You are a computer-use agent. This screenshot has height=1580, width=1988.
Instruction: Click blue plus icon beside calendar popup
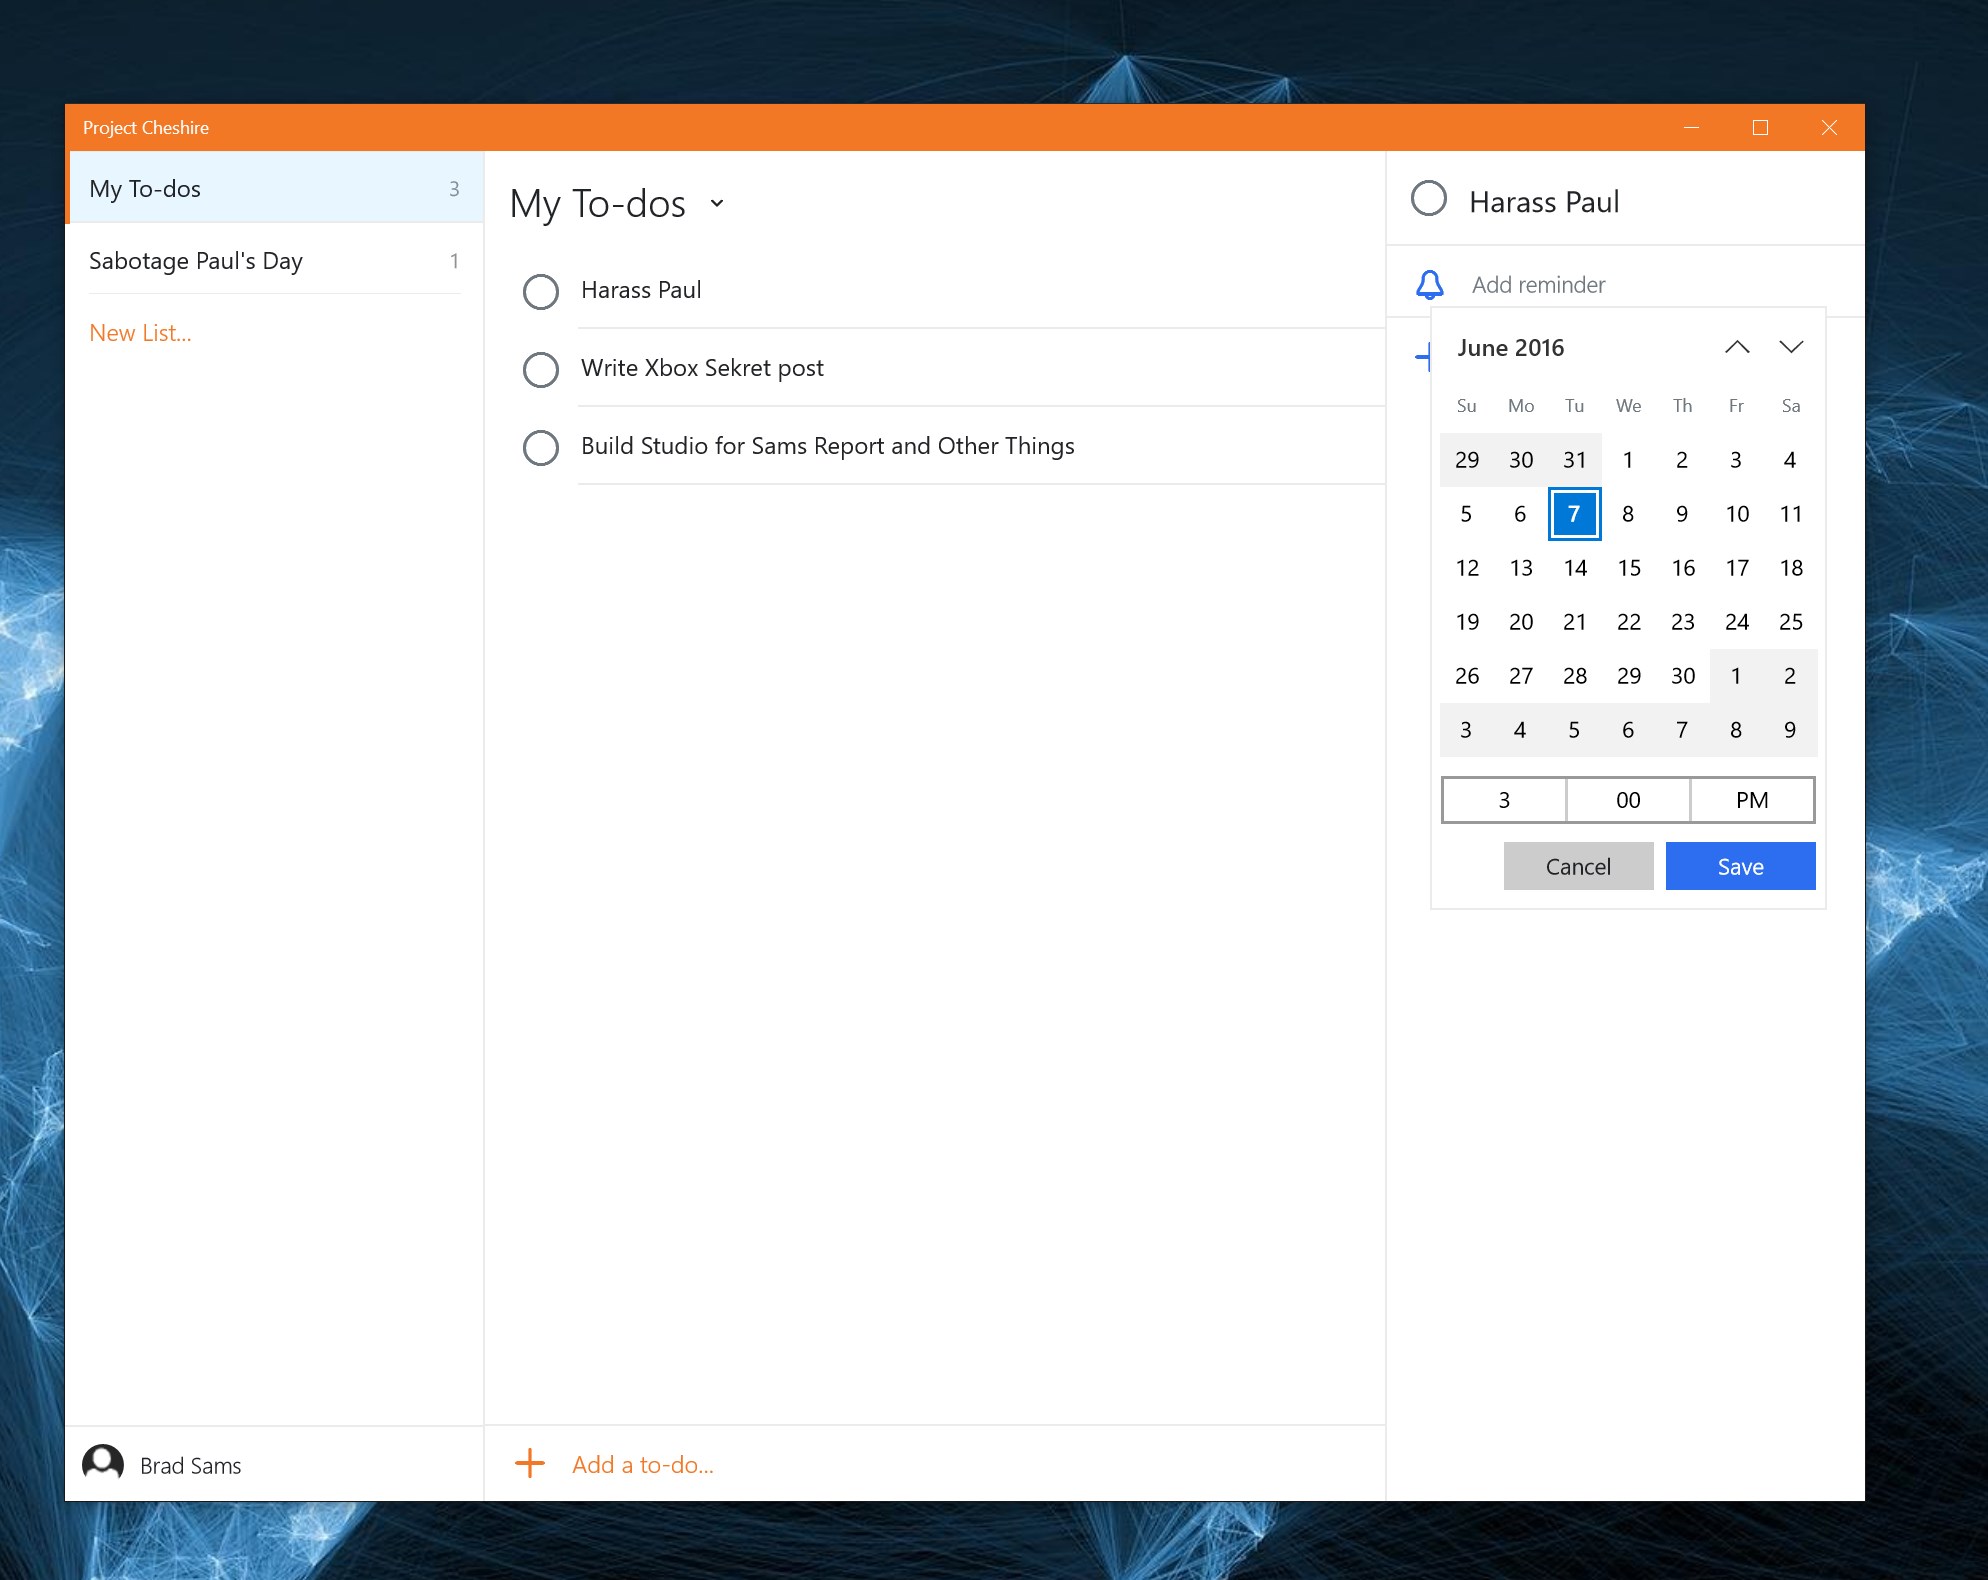[1423, 356]
